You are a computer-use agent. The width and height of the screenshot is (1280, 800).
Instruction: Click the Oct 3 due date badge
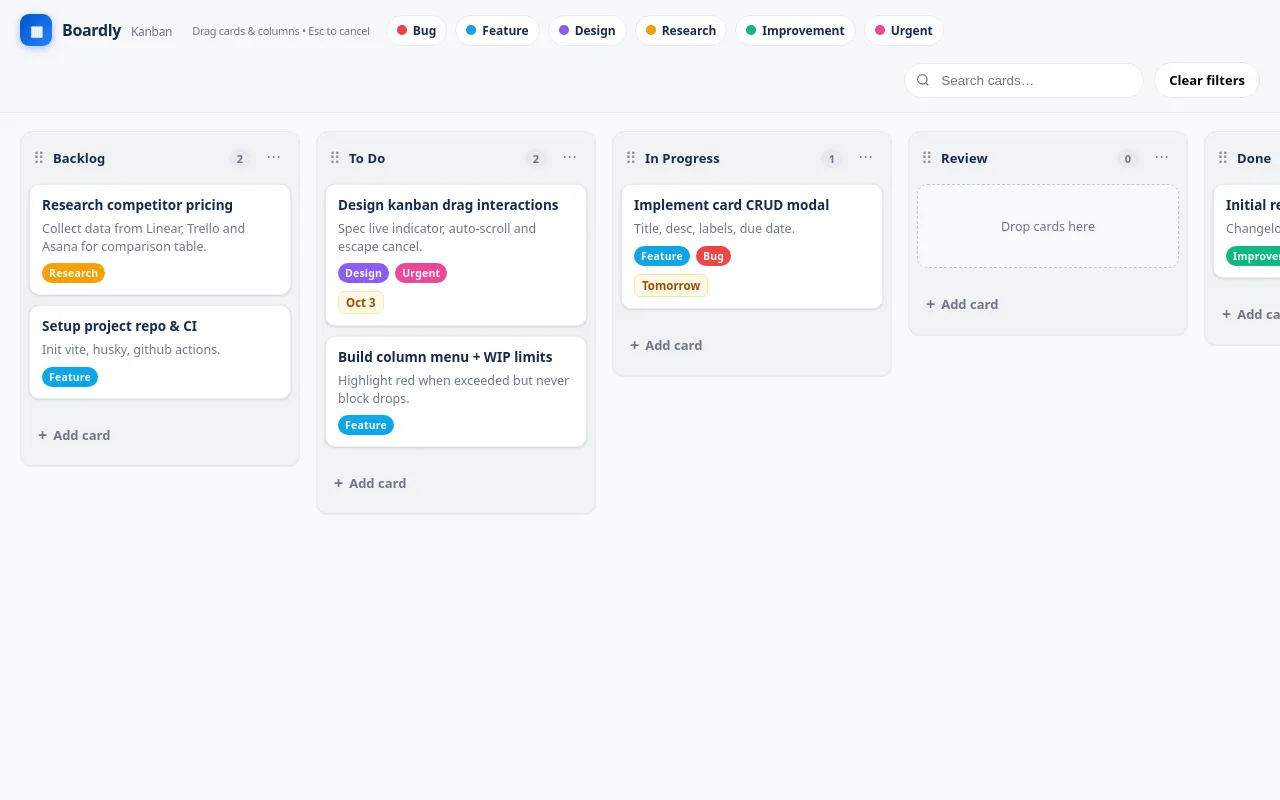pos(361,302)
